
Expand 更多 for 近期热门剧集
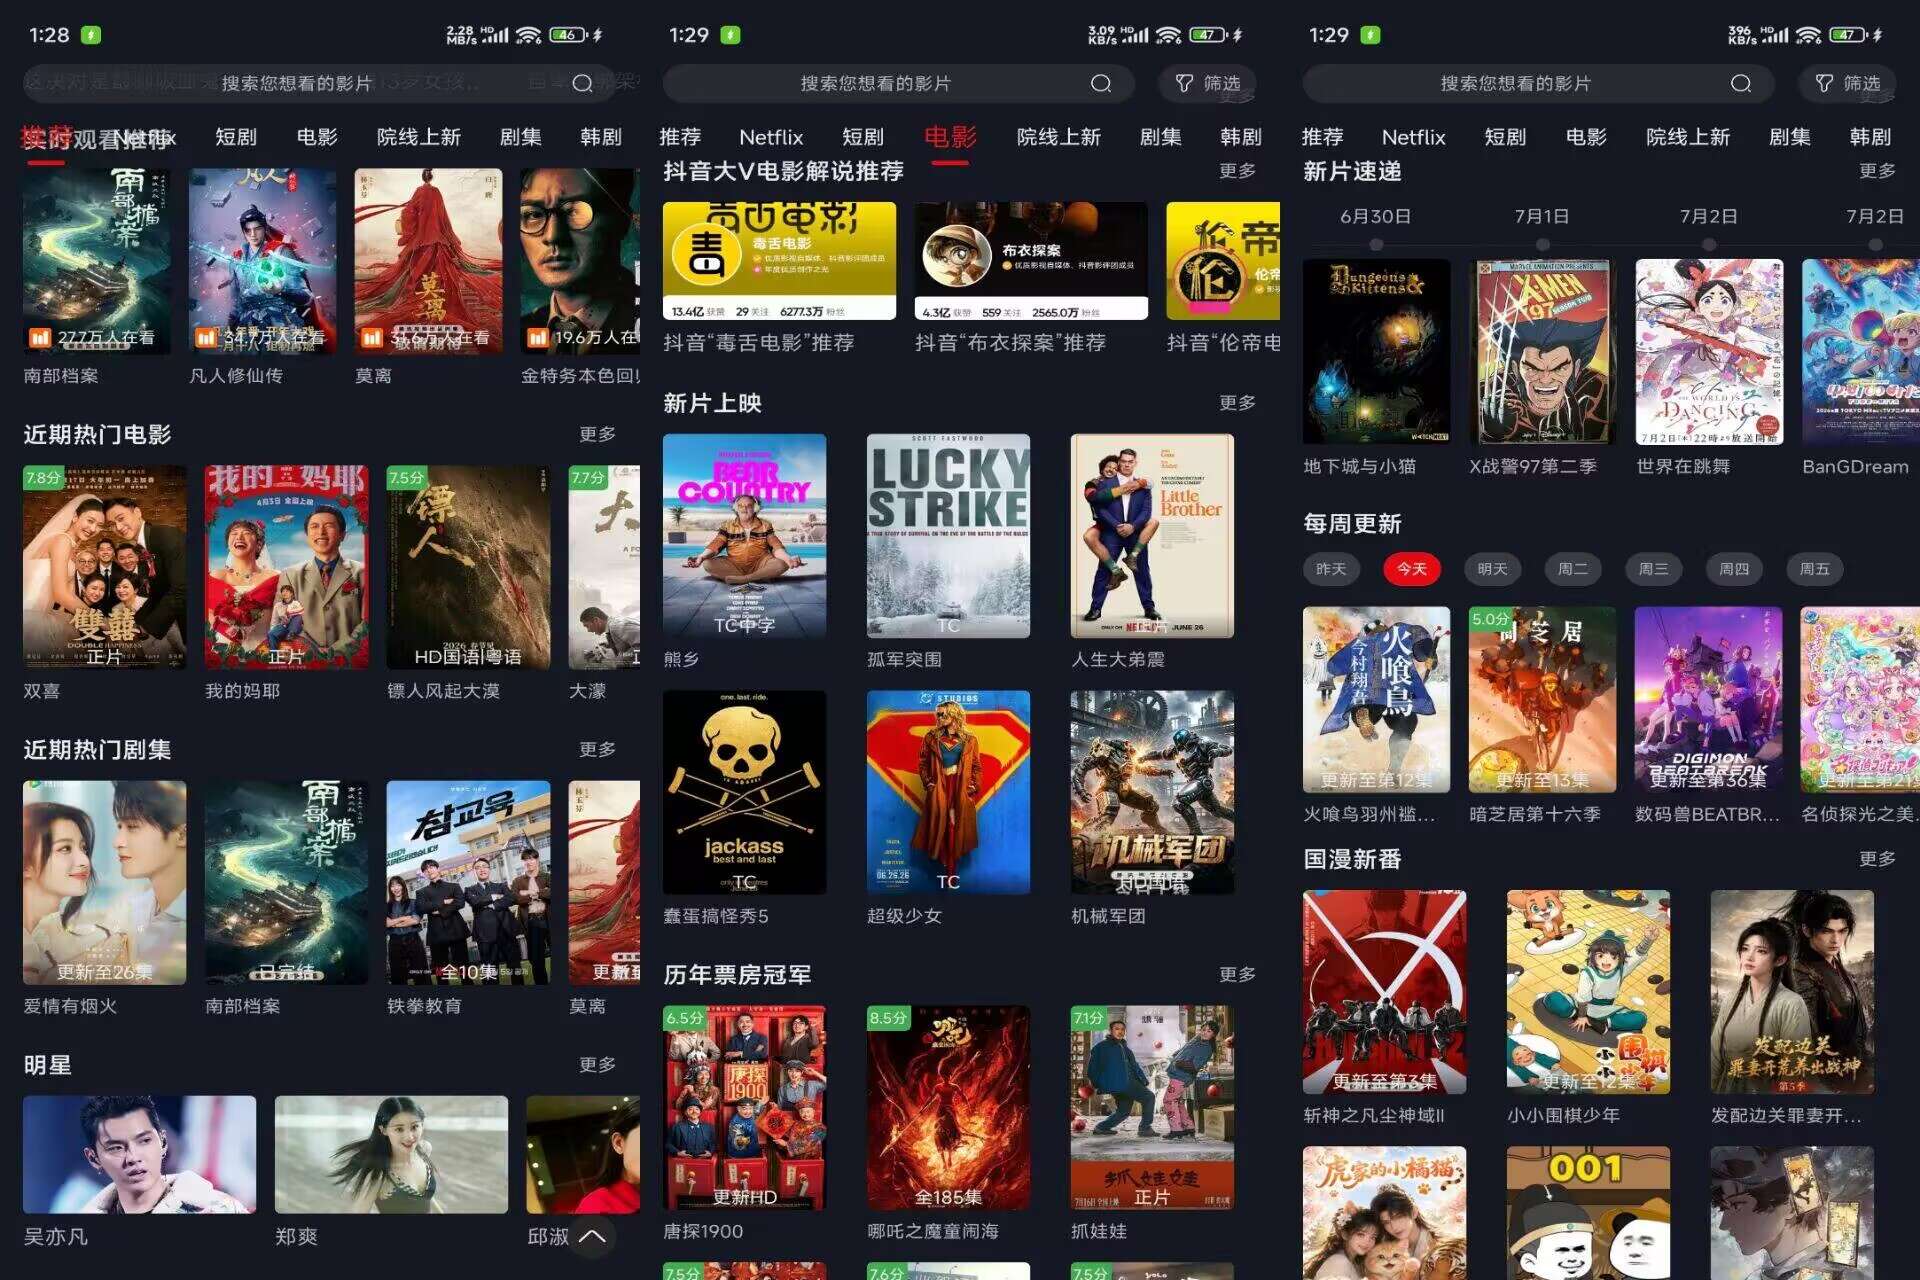click(x=597, y=749)
